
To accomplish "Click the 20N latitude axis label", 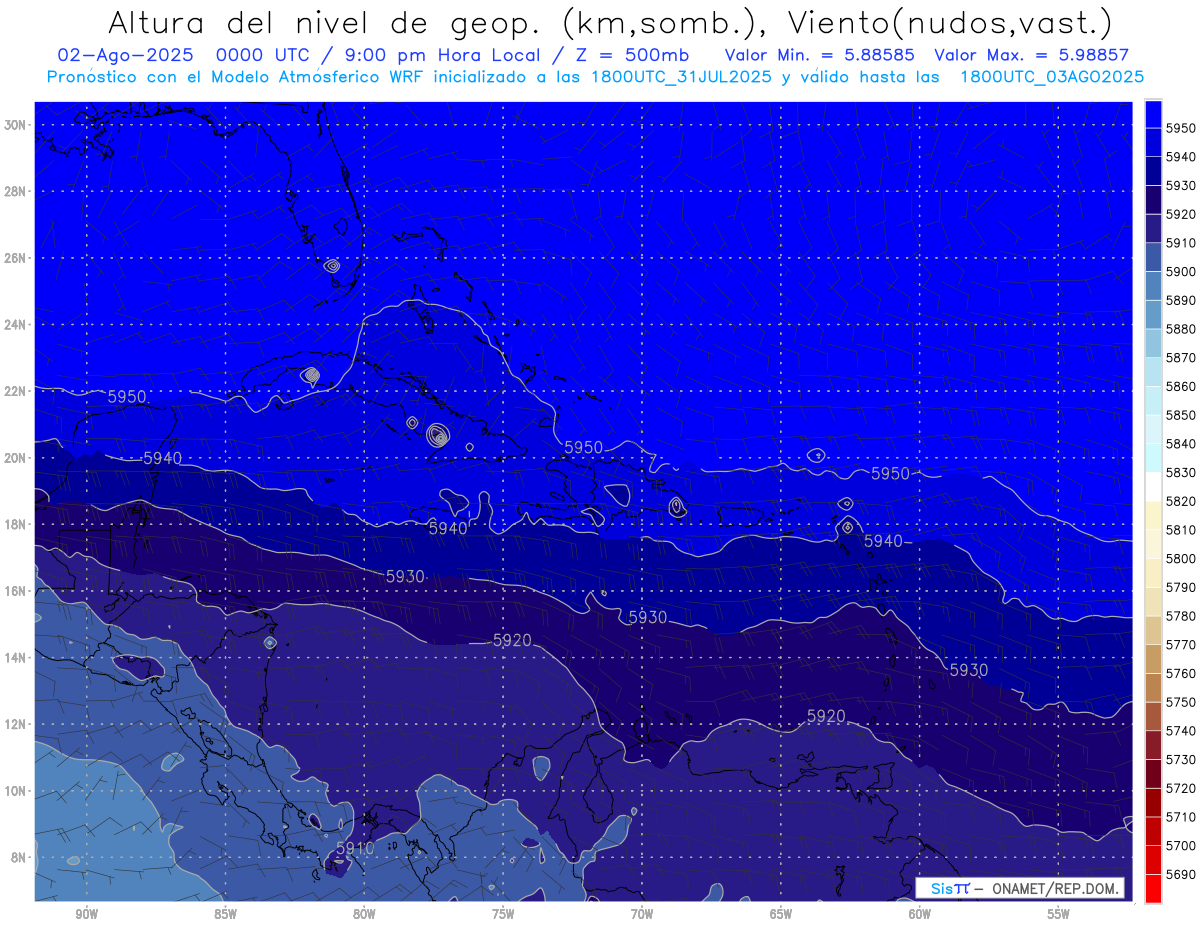I will click(15, 458).
